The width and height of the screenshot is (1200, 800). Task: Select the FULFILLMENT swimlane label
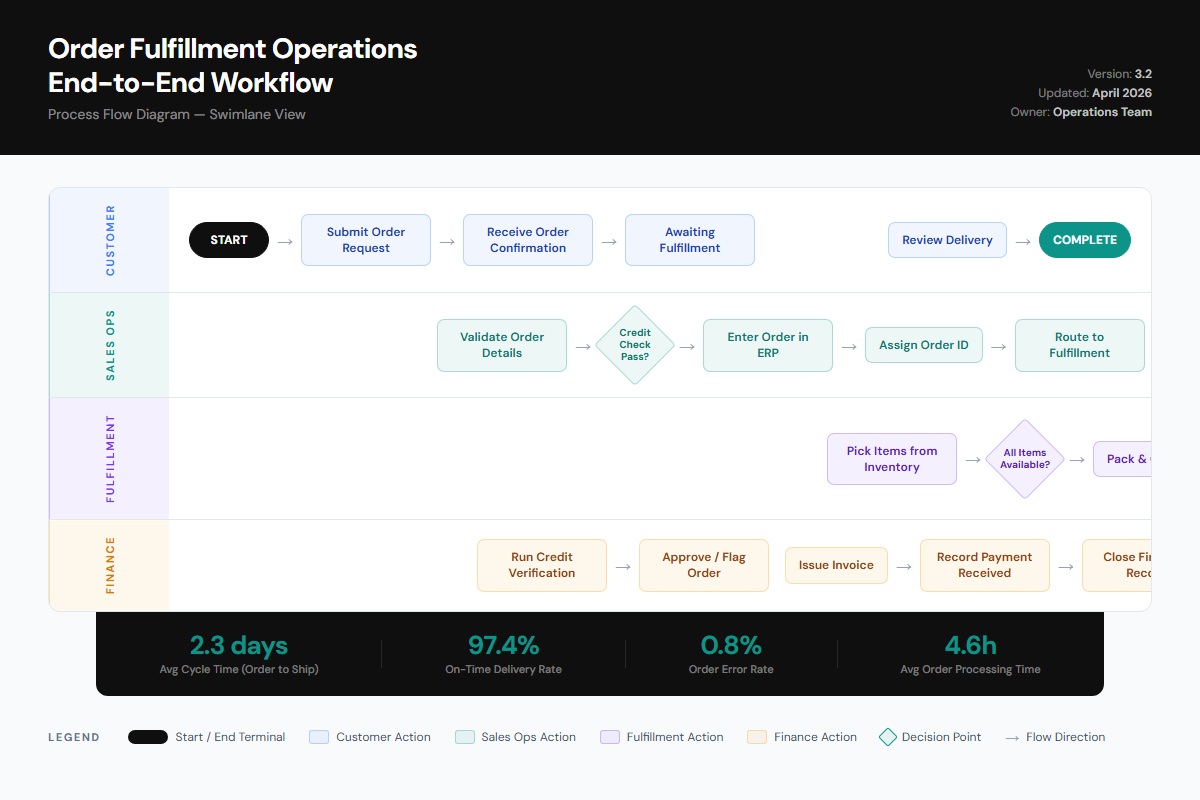[x=109, y=458]
